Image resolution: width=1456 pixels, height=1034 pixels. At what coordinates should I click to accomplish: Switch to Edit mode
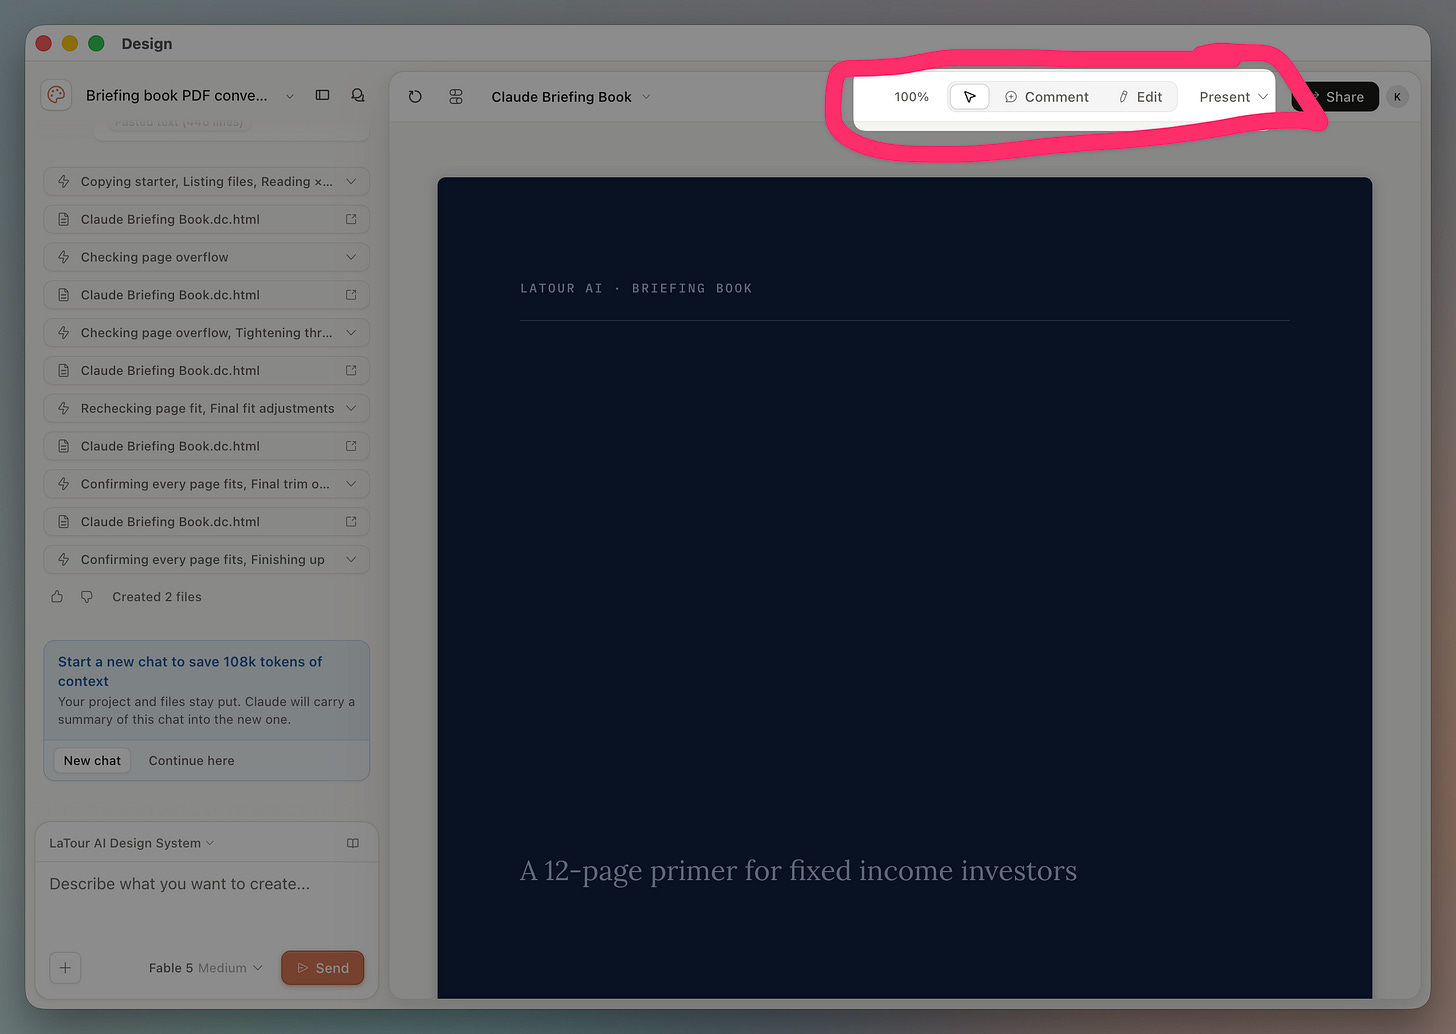1140,97
